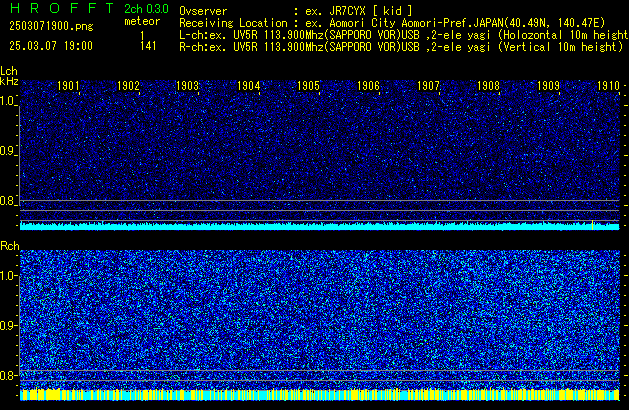Viewport: 629px width, 410px height.
Task: Click the 1904 time marker
Action: [x=248, y=86]
